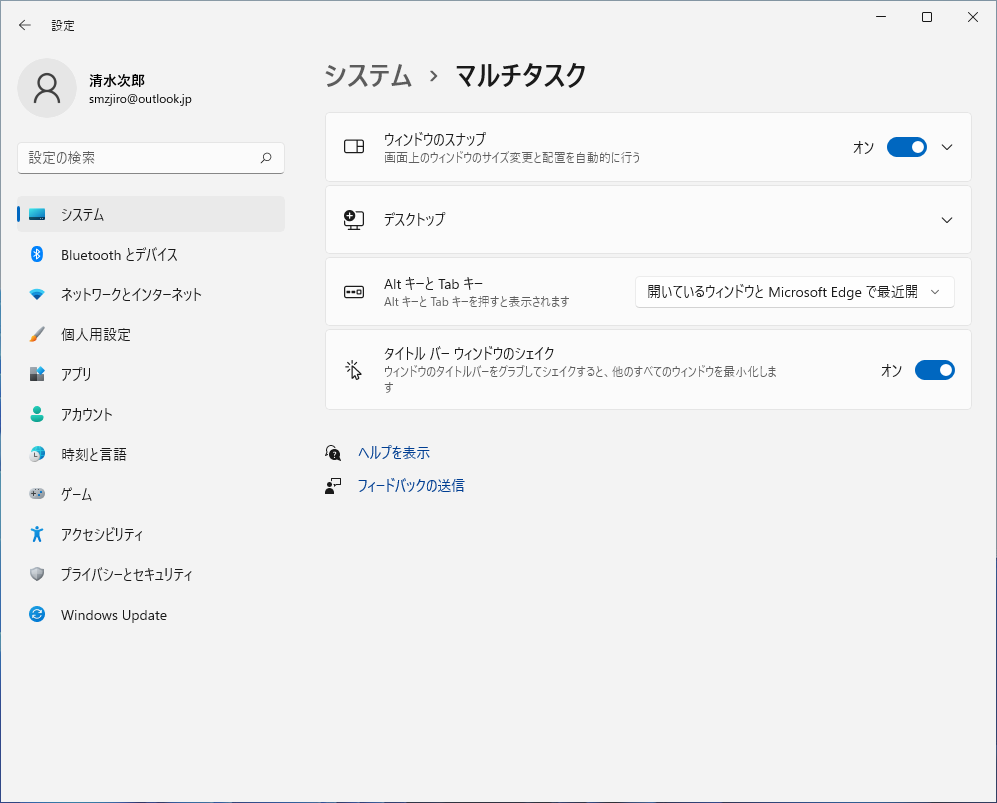Viewport: 997px width, 803px height.
Task: Expand the デスクトップ section chevron
Action: (946, 219)
